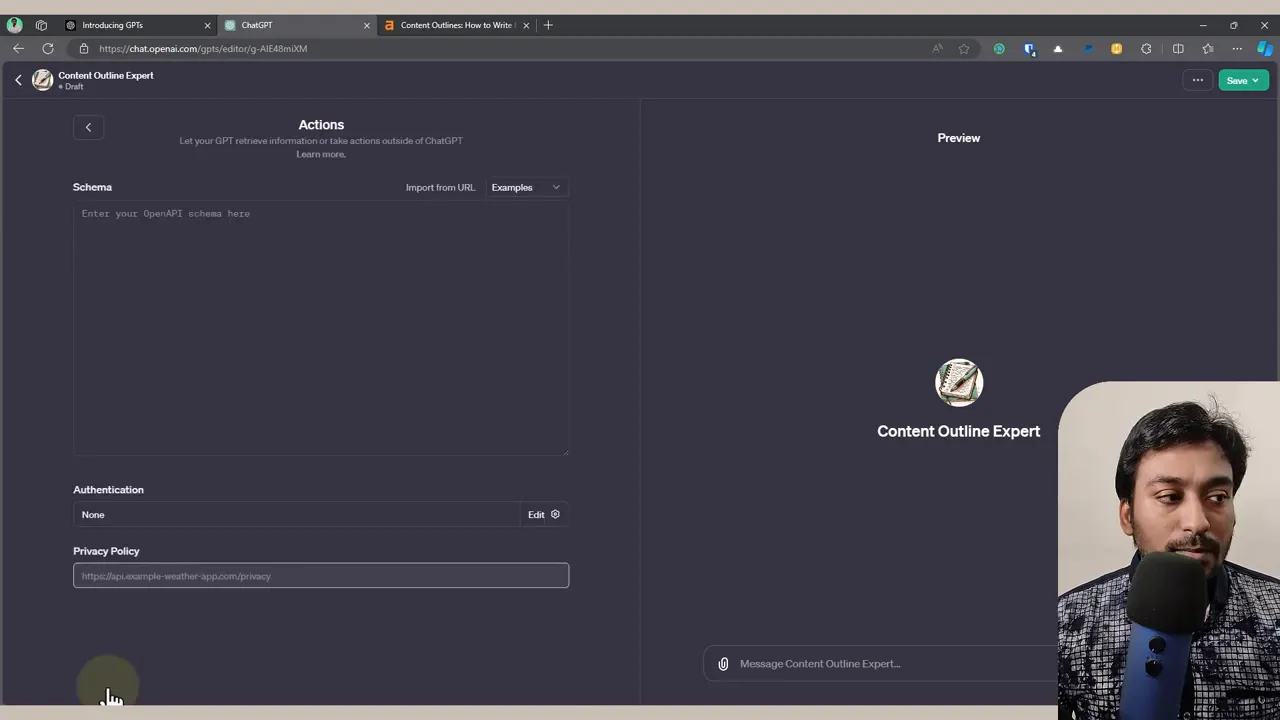Click the back arrow beside Actions heading

[88, 127]
